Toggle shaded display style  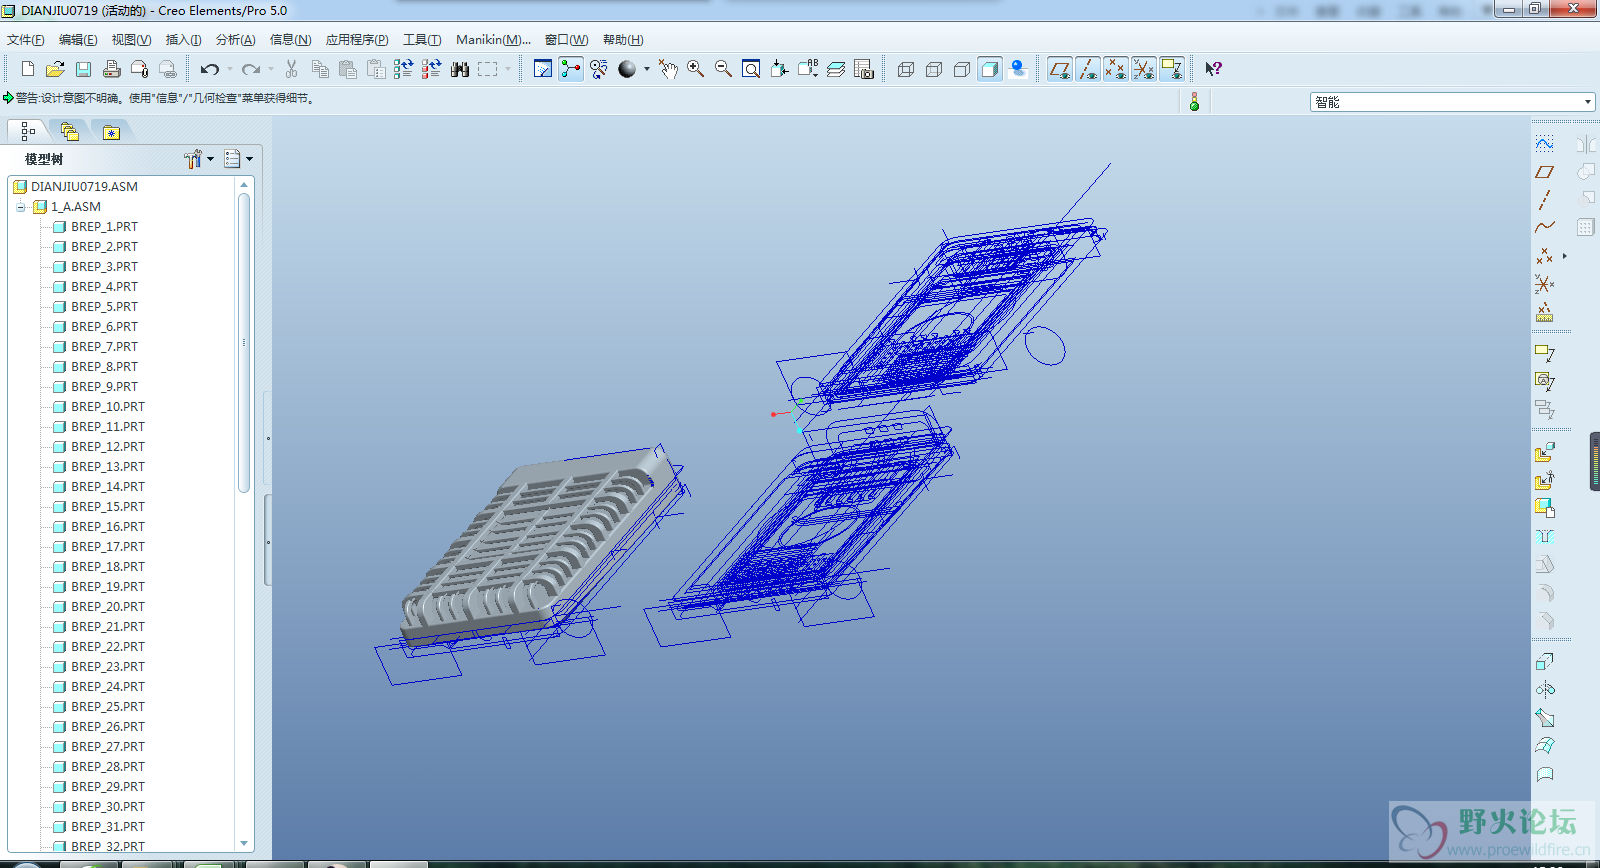(x=990, y=69)
